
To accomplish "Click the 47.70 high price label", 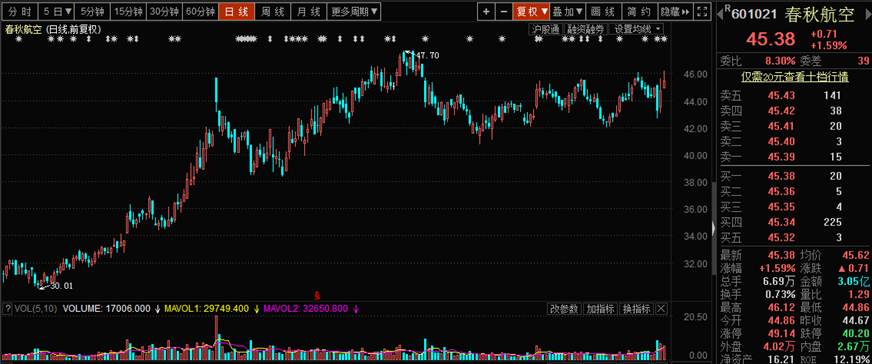I will pyautogui.click(x=427, y=56).
